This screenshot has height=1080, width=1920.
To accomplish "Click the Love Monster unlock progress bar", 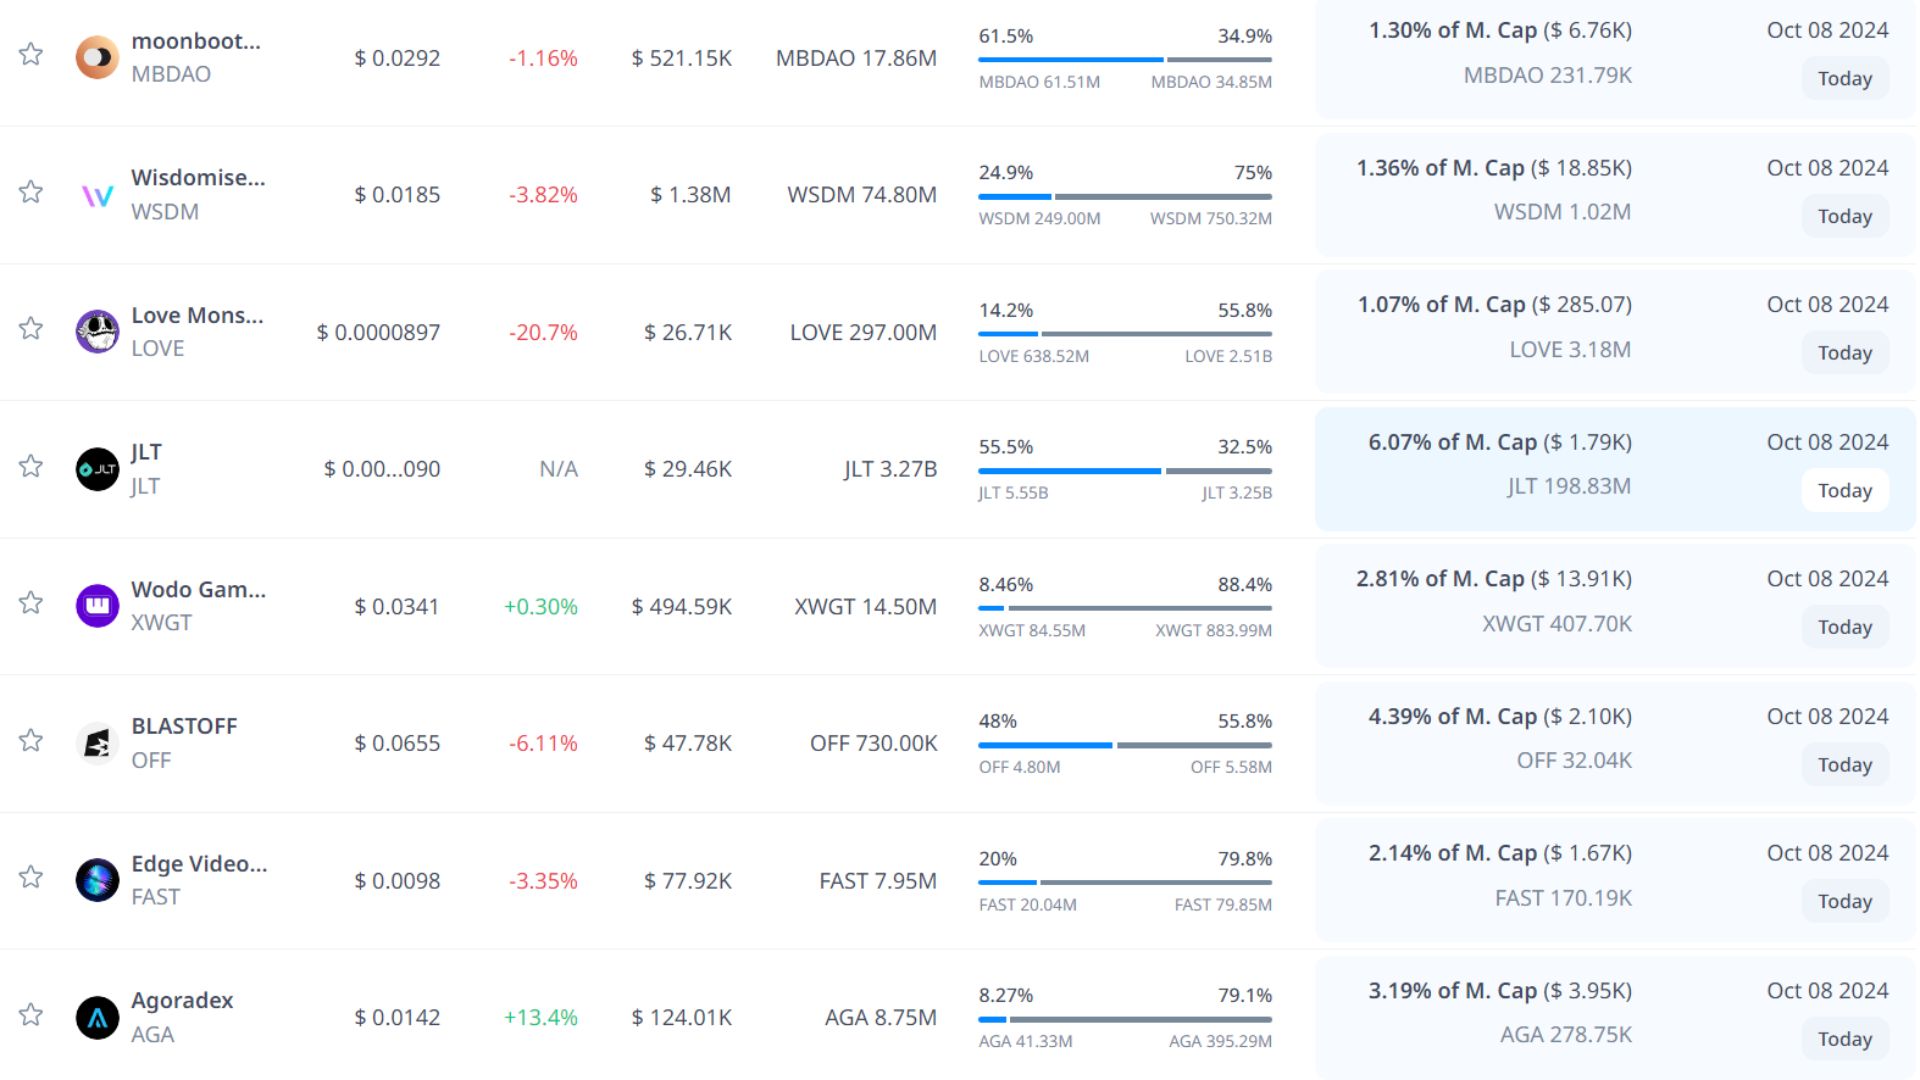I will click(1124, 334).
